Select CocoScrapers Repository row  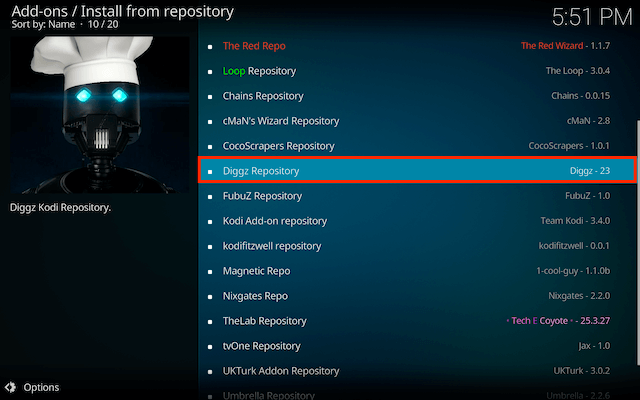click(x=417, y=146)
